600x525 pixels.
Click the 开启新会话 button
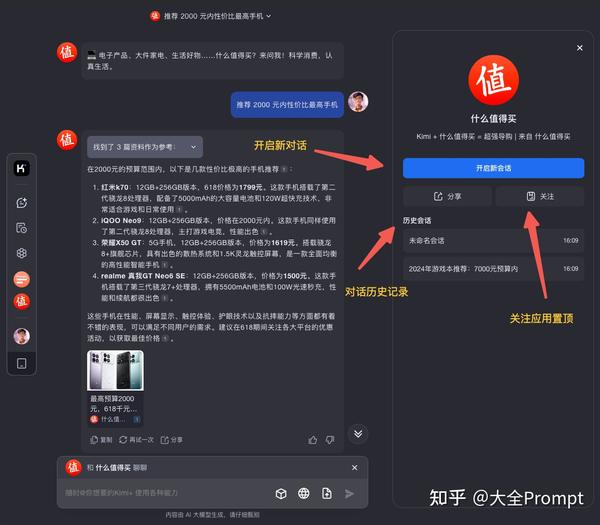click(x=493, y=168)
